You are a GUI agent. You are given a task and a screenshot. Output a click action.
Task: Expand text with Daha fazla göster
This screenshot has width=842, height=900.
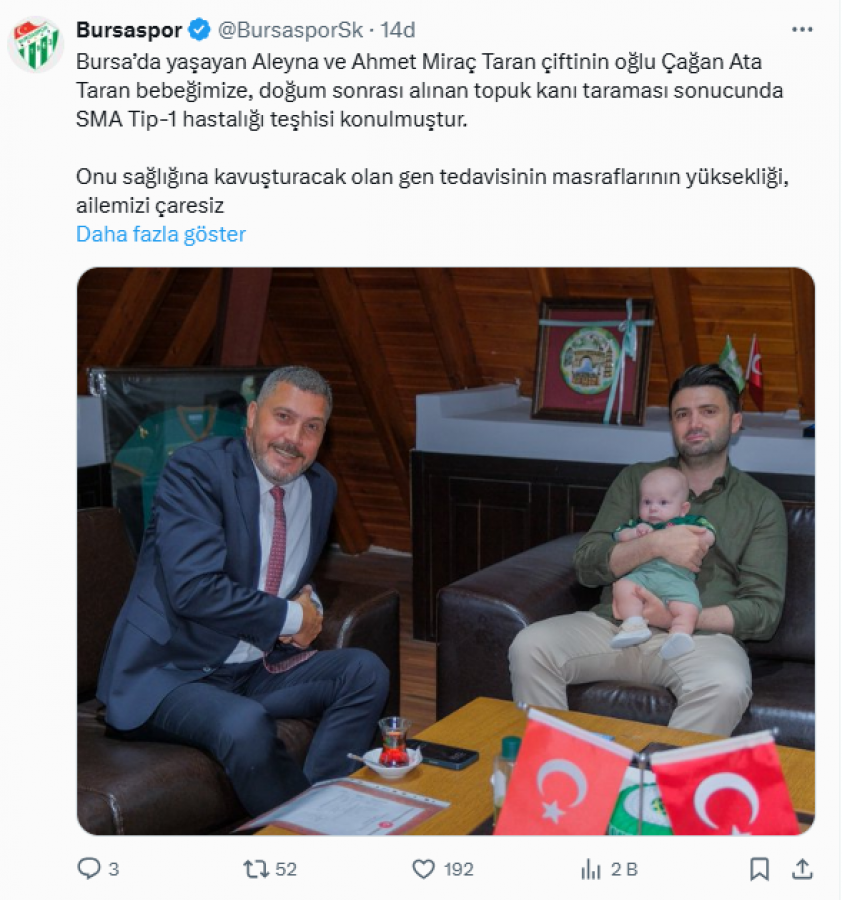(x=161, y=234)
